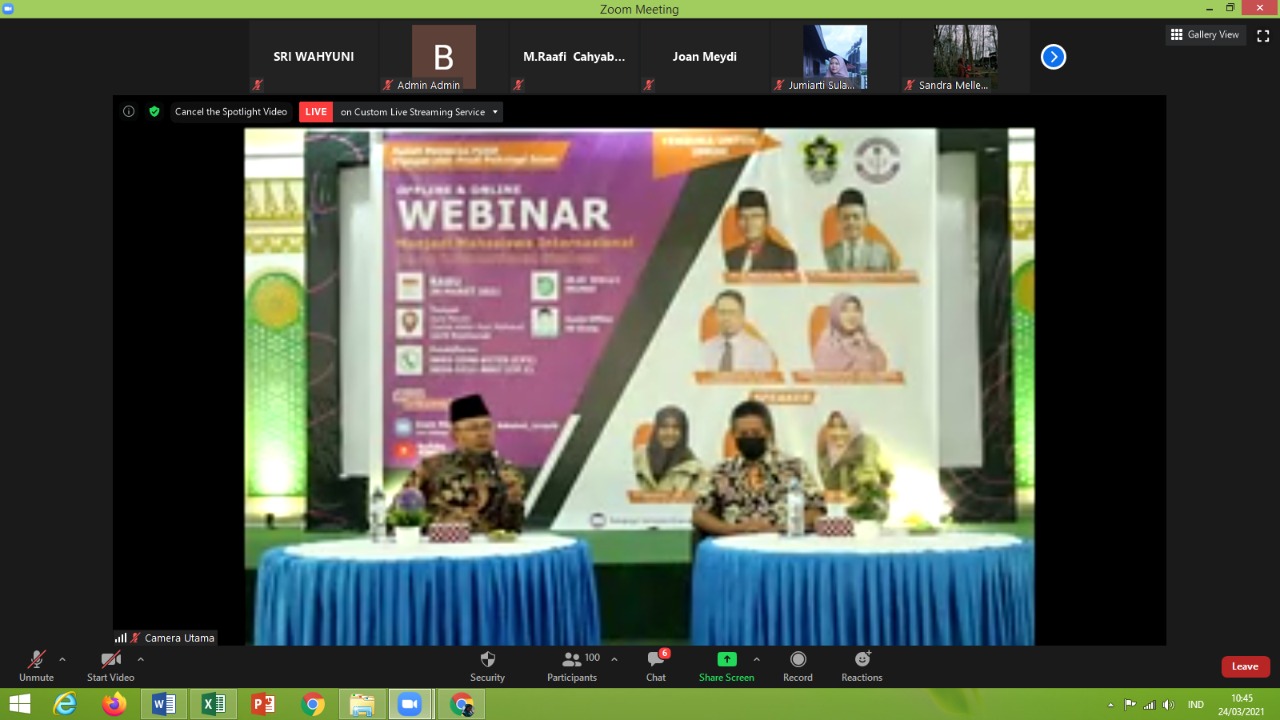Select Admin Admin participant tile

[x=443, y=58]
